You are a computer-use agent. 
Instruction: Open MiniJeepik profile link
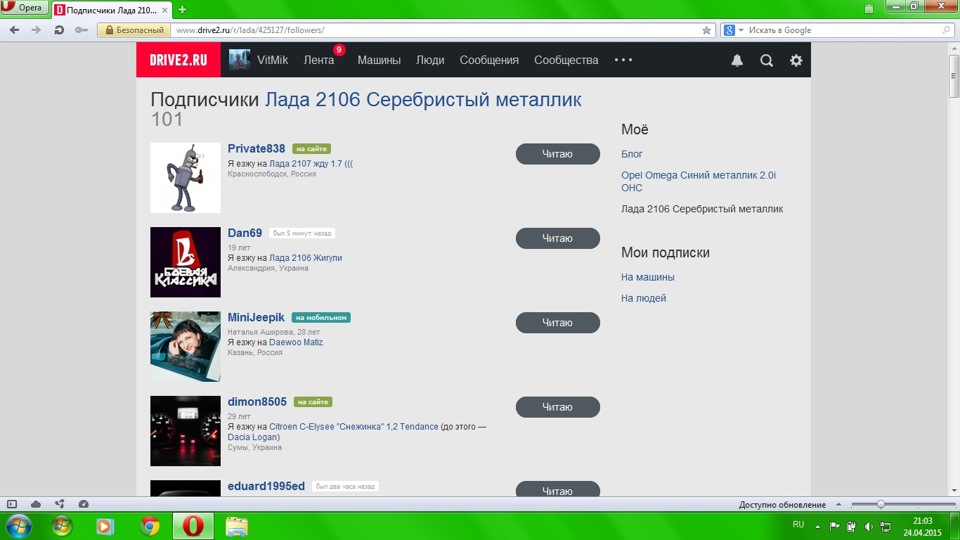[256, 318]
